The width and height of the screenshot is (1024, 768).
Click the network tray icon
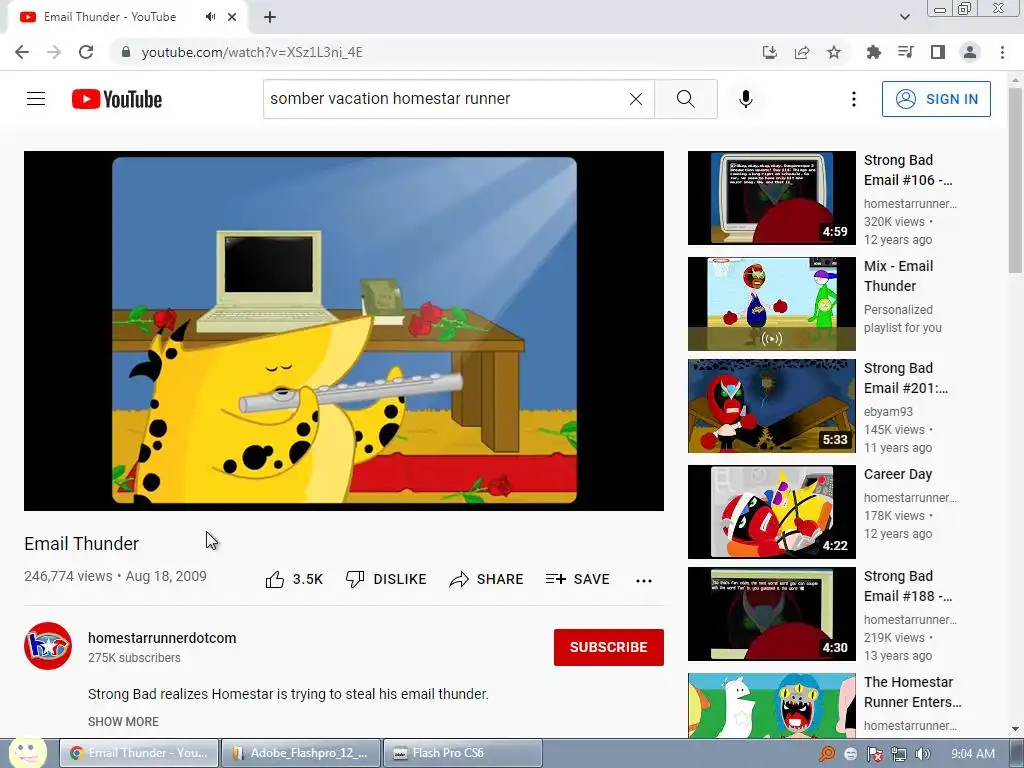[899, 754]
